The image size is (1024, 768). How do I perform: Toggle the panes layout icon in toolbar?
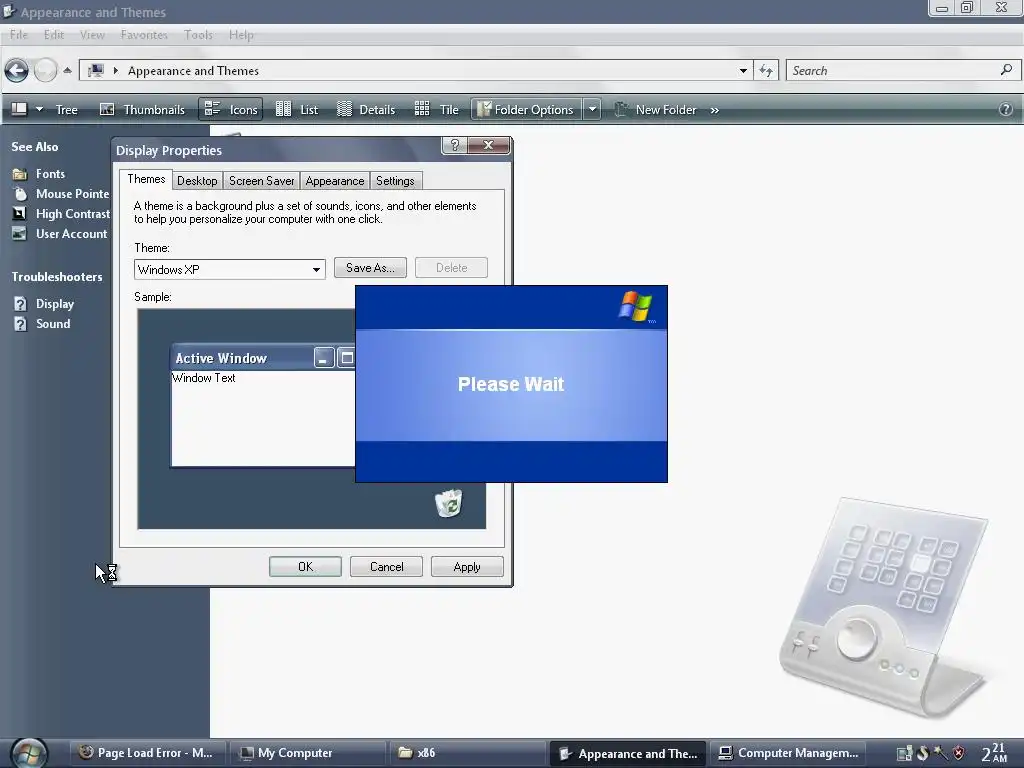pos(20,109)
